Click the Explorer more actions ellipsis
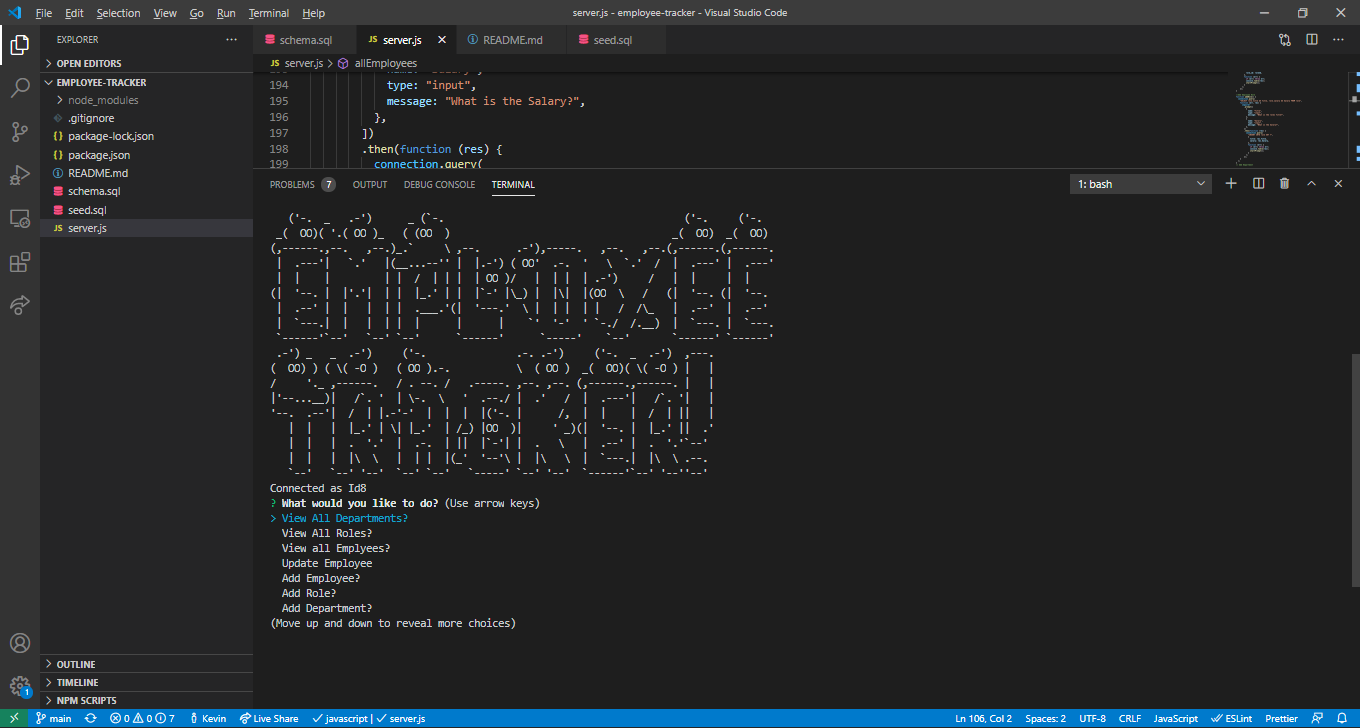Screen dimensions: 1360x728 click(232, 40)
